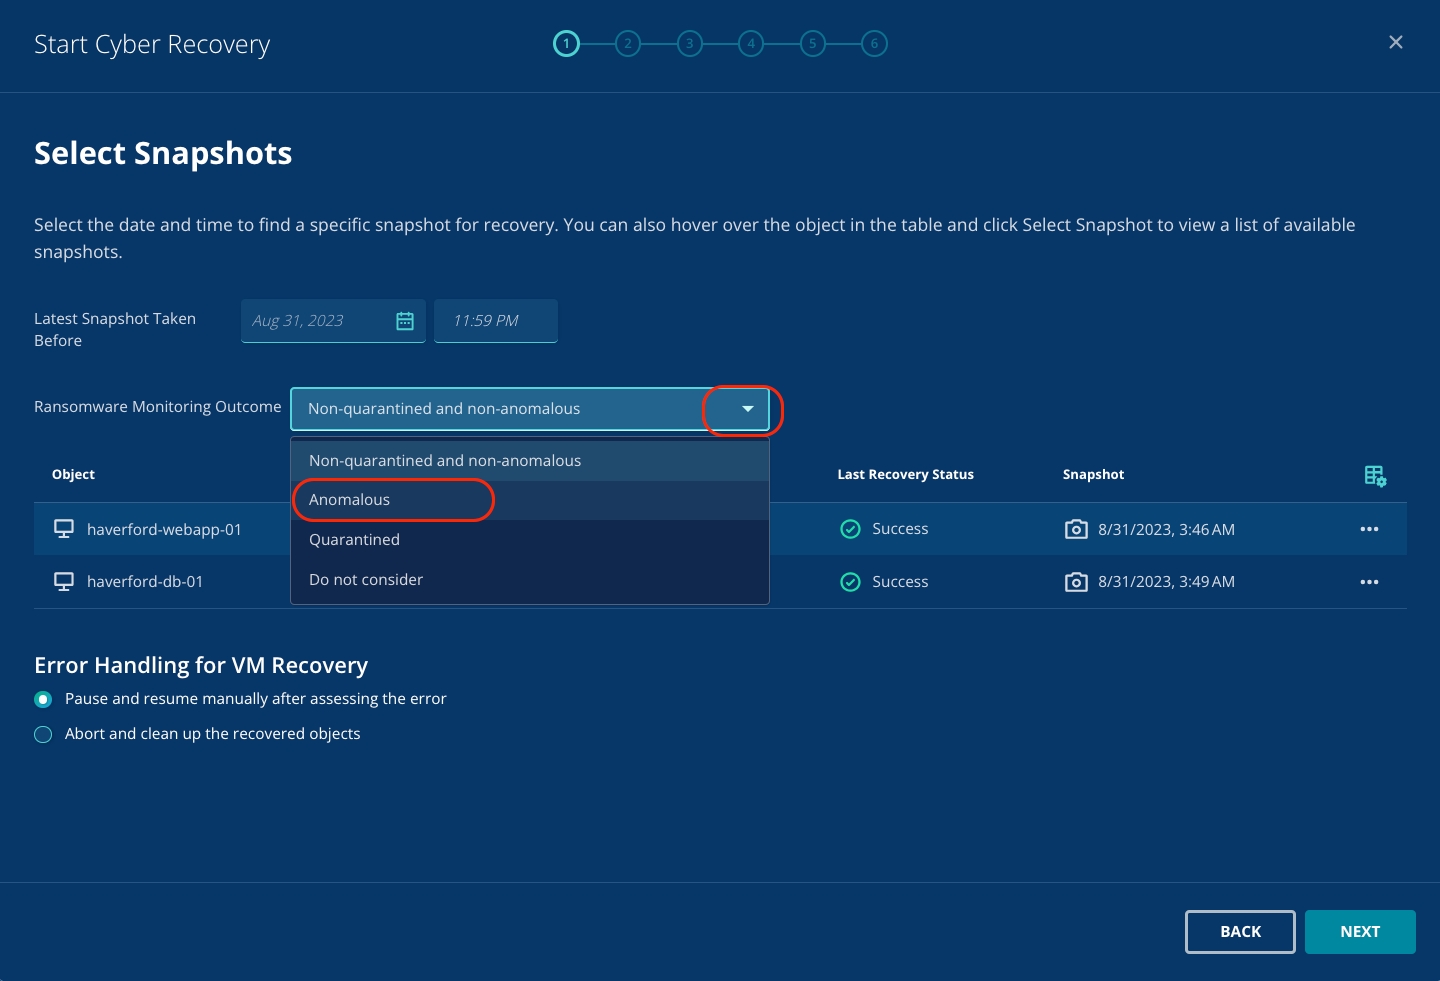1440x981 pixels.
Task: Choose Quarantined from the dropdown list
Action: coord(354,540)
